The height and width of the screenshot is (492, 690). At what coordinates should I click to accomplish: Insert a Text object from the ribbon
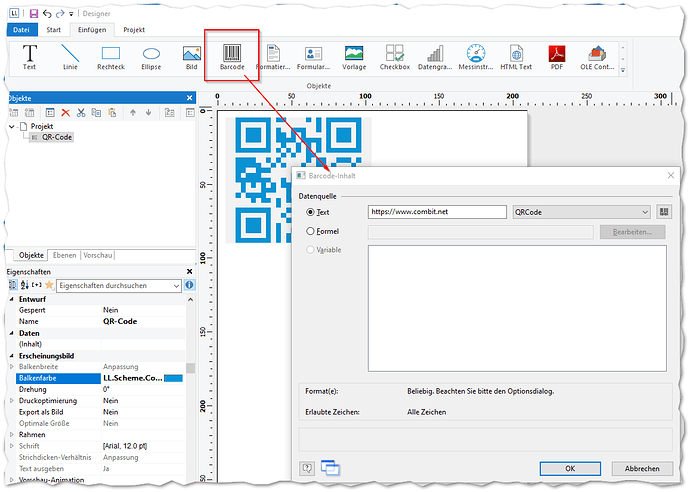point(29,57)
